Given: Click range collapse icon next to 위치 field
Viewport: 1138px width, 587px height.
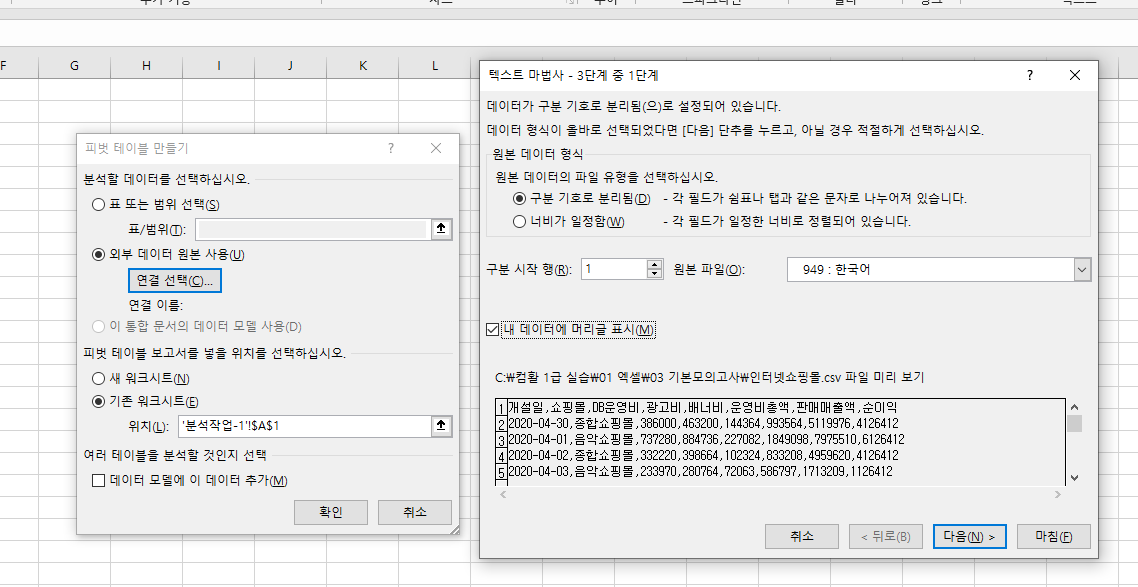Looking at the screenshot, I should [439, 426].
